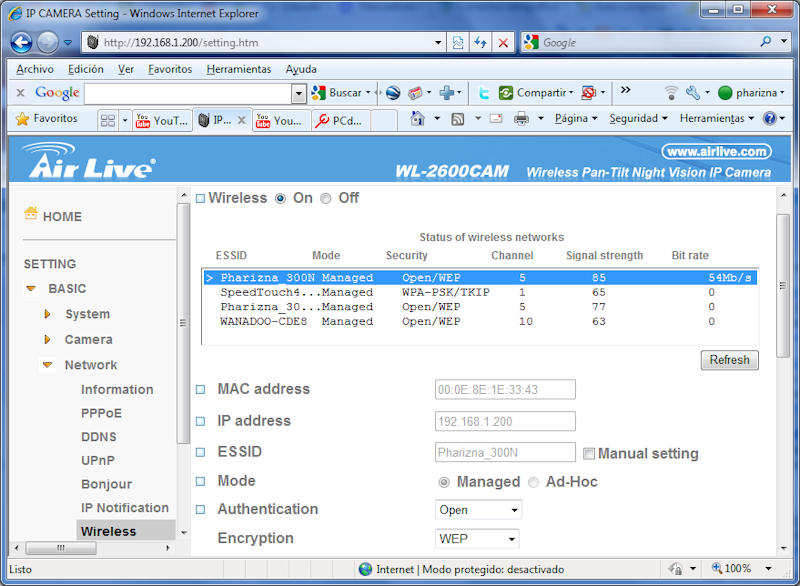
Task: Click the compatibility view icon in address bar
Action: (x=458, y=42)
